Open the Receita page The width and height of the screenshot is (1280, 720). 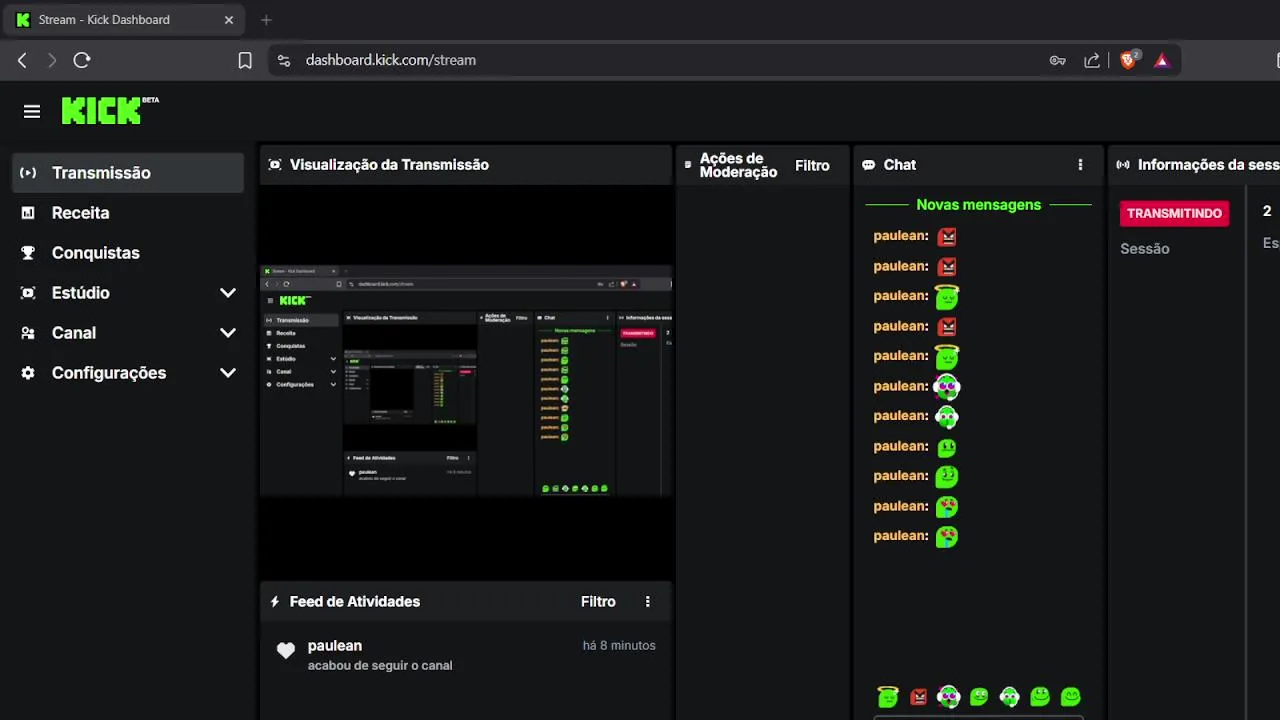pos(128,213)
